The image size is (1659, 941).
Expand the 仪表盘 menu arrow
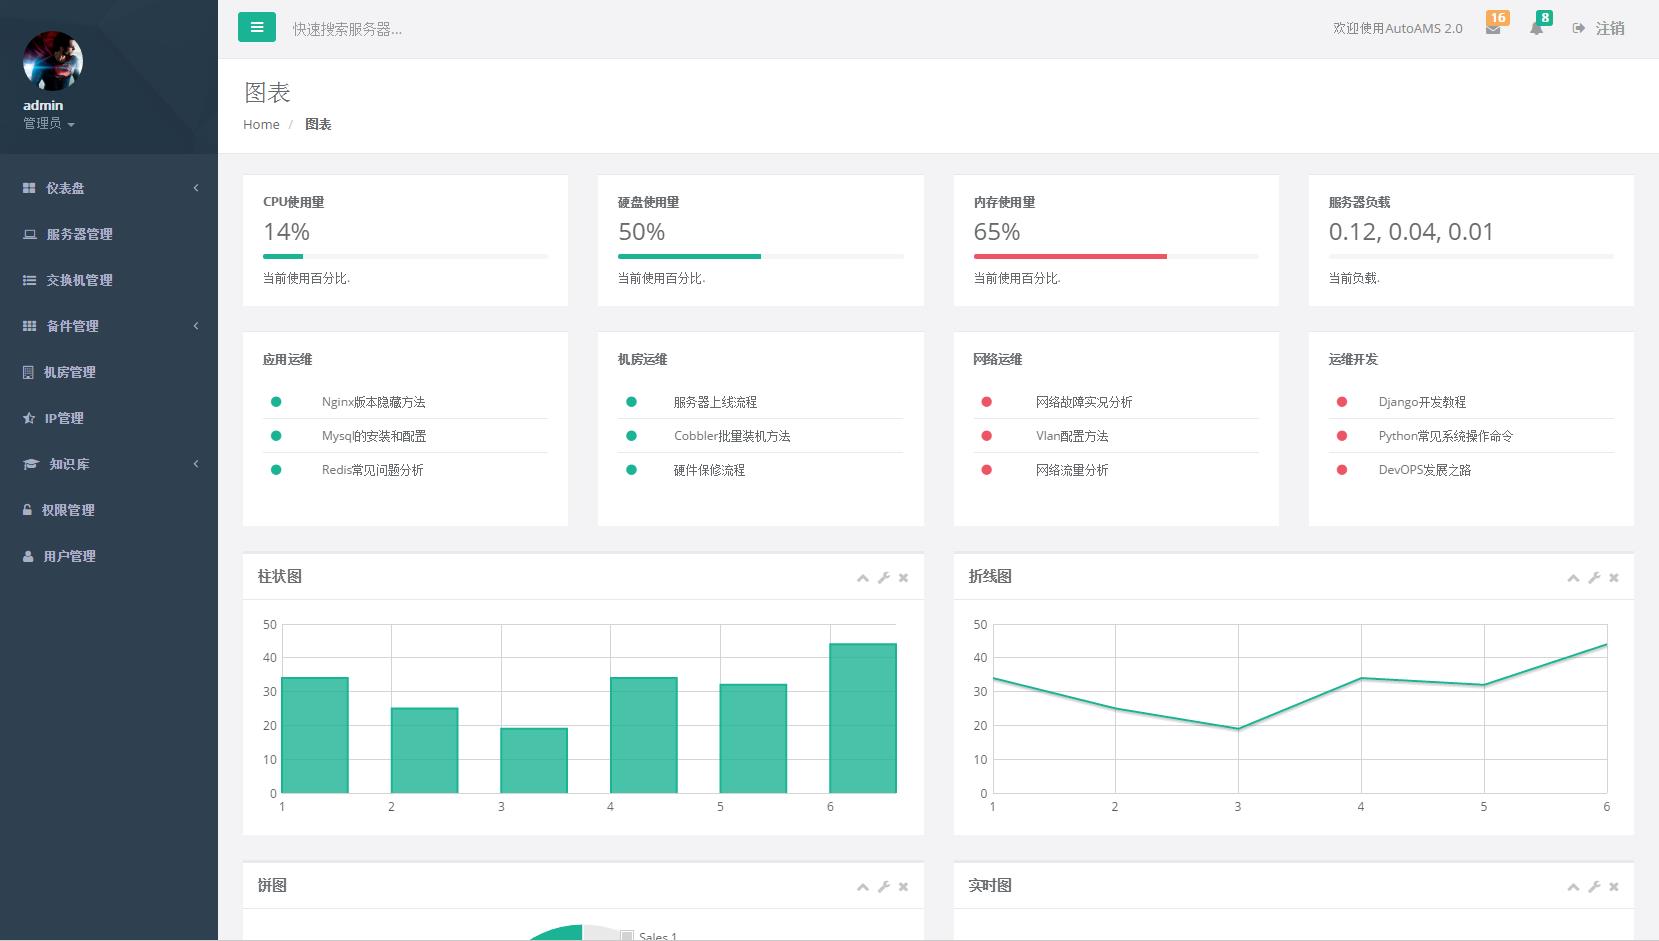tap(196, 188)
